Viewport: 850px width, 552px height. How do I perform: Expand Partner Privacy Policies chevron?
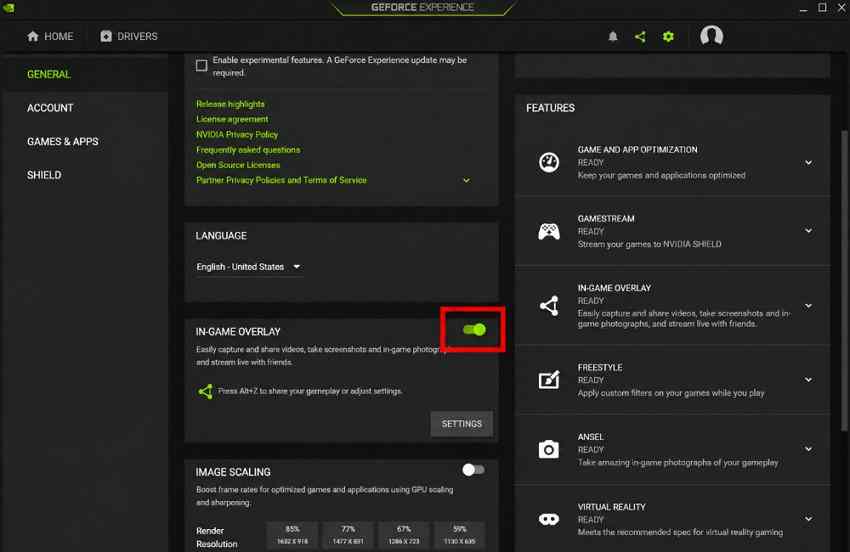click(x=466, y=180)
